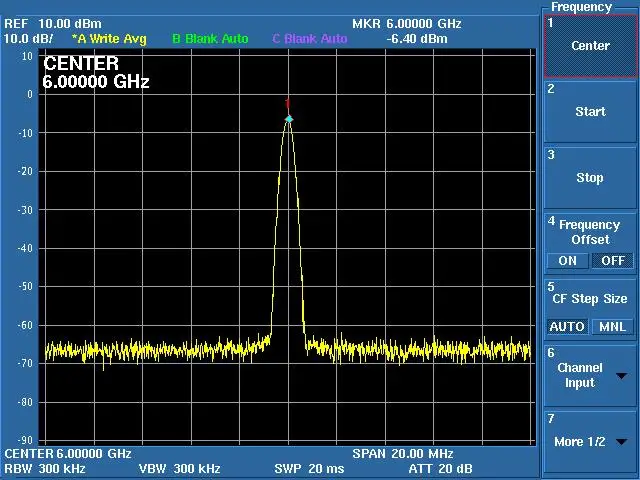This screenshot has height=480, width=640.
Task: Click the MKR 6.00000 GHz readout
Action: coord(407,24)
